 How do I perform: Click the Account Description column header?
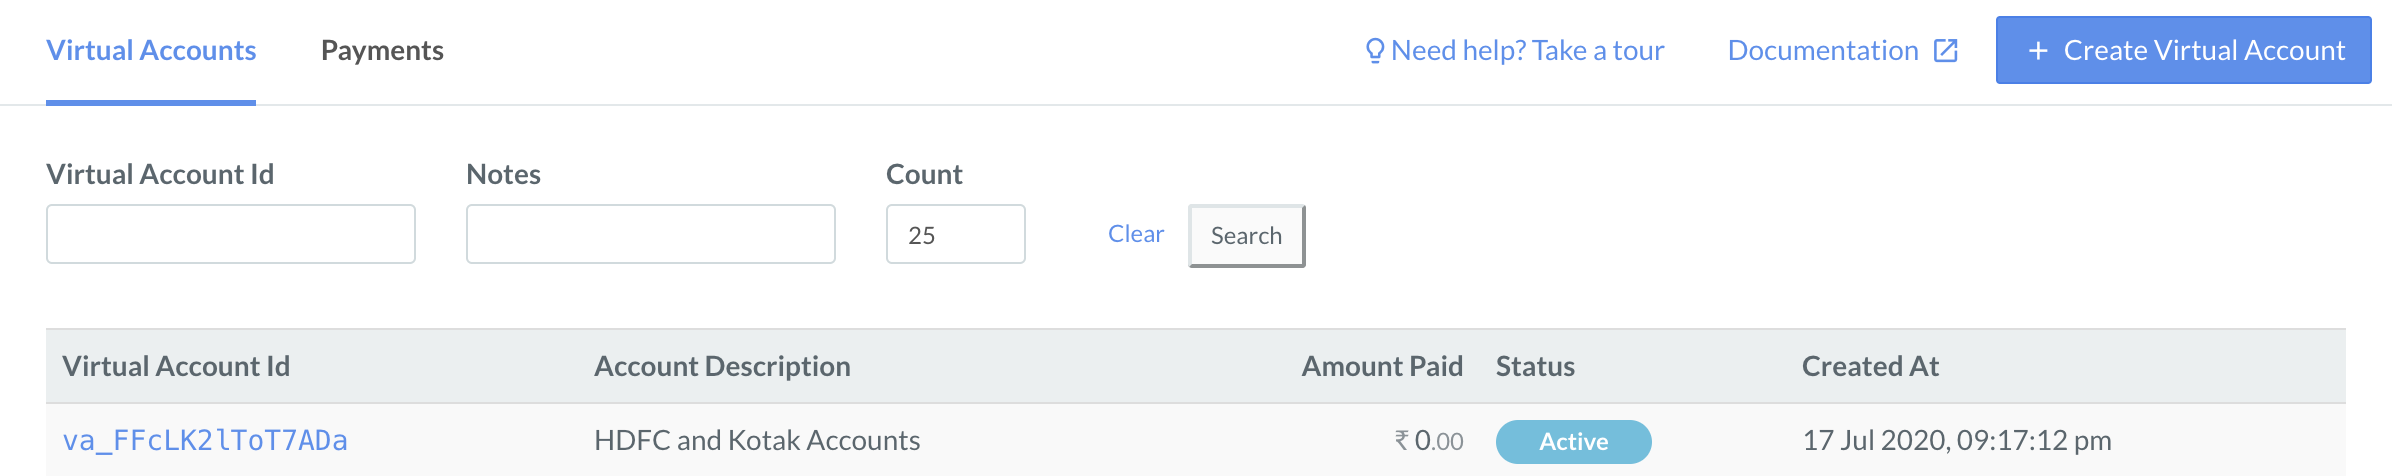pos(722,367)
